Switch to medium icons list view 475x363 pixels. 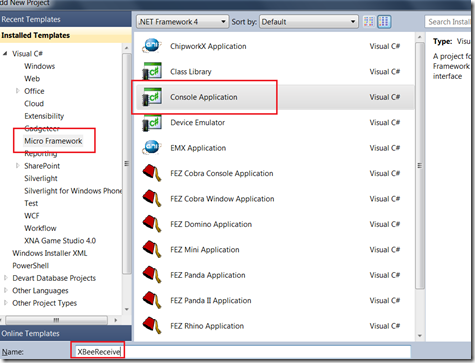384,22
